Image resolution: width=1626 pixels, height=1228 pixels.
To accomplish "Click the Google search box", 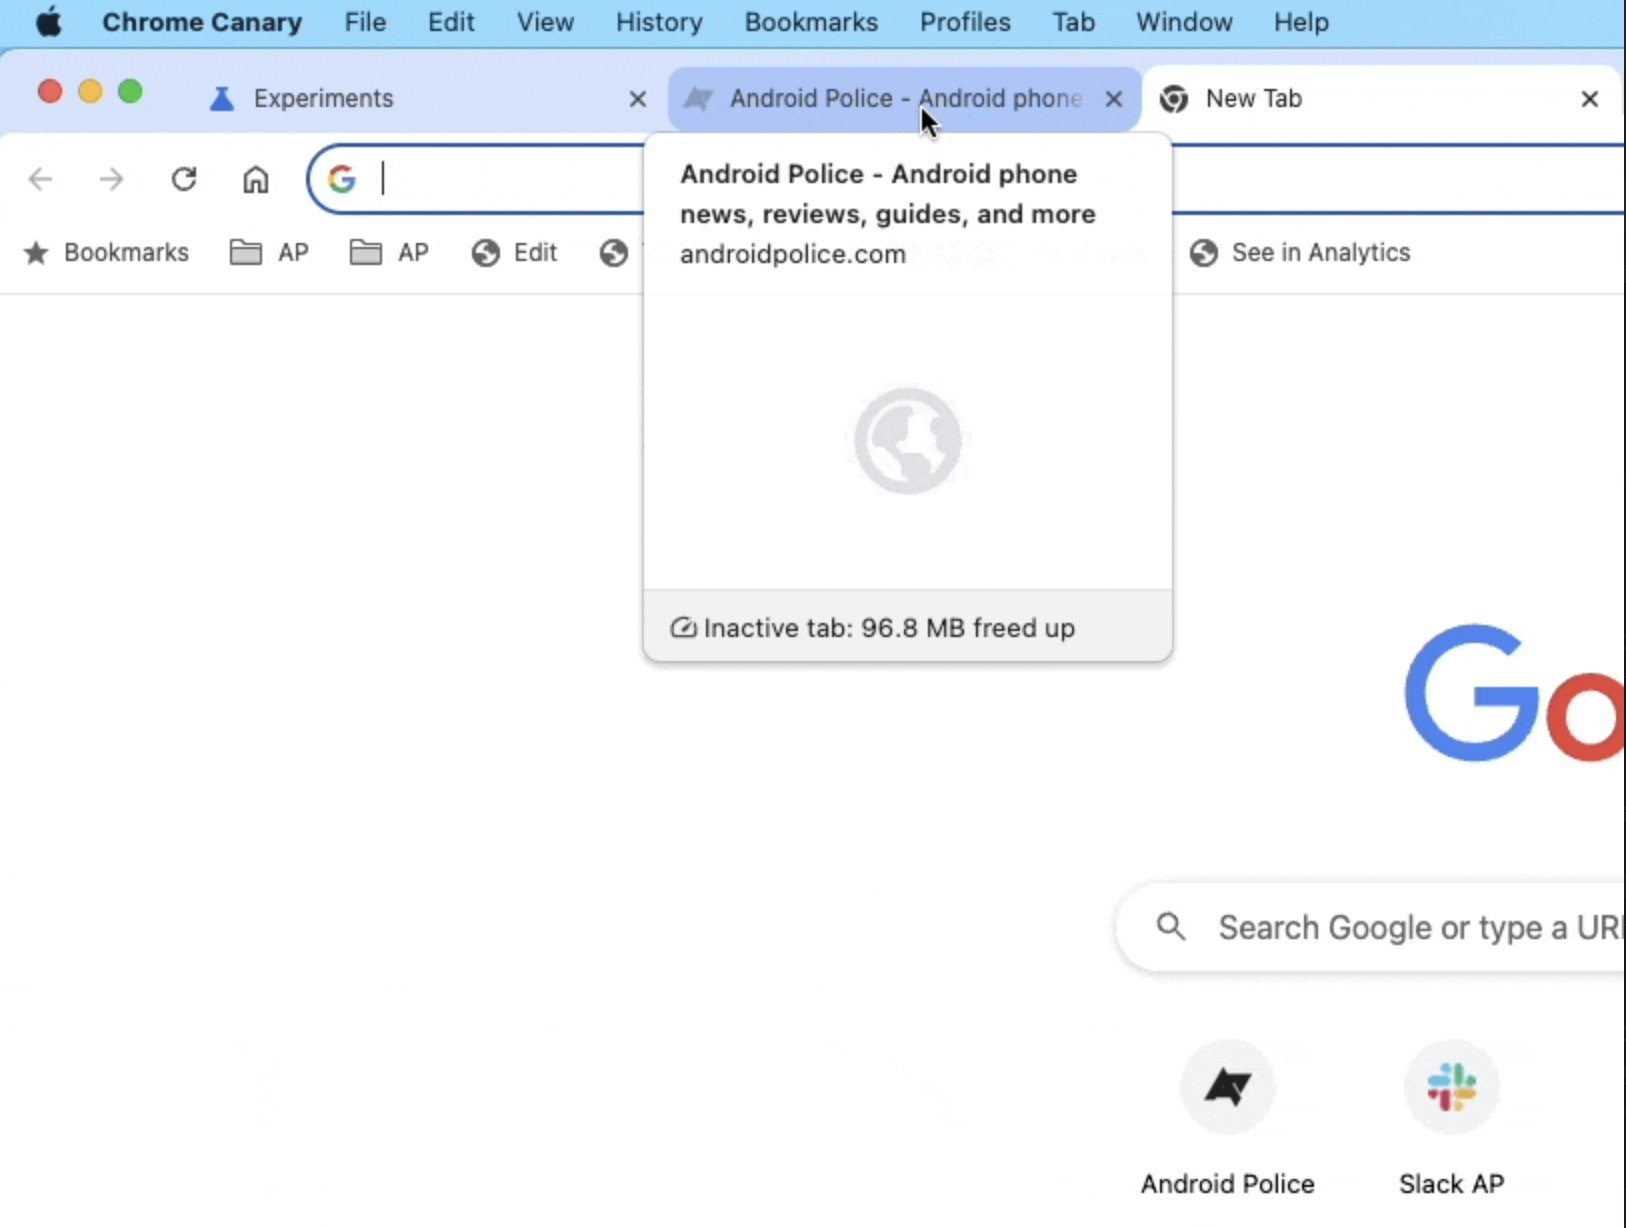I will coord(1372,928).
